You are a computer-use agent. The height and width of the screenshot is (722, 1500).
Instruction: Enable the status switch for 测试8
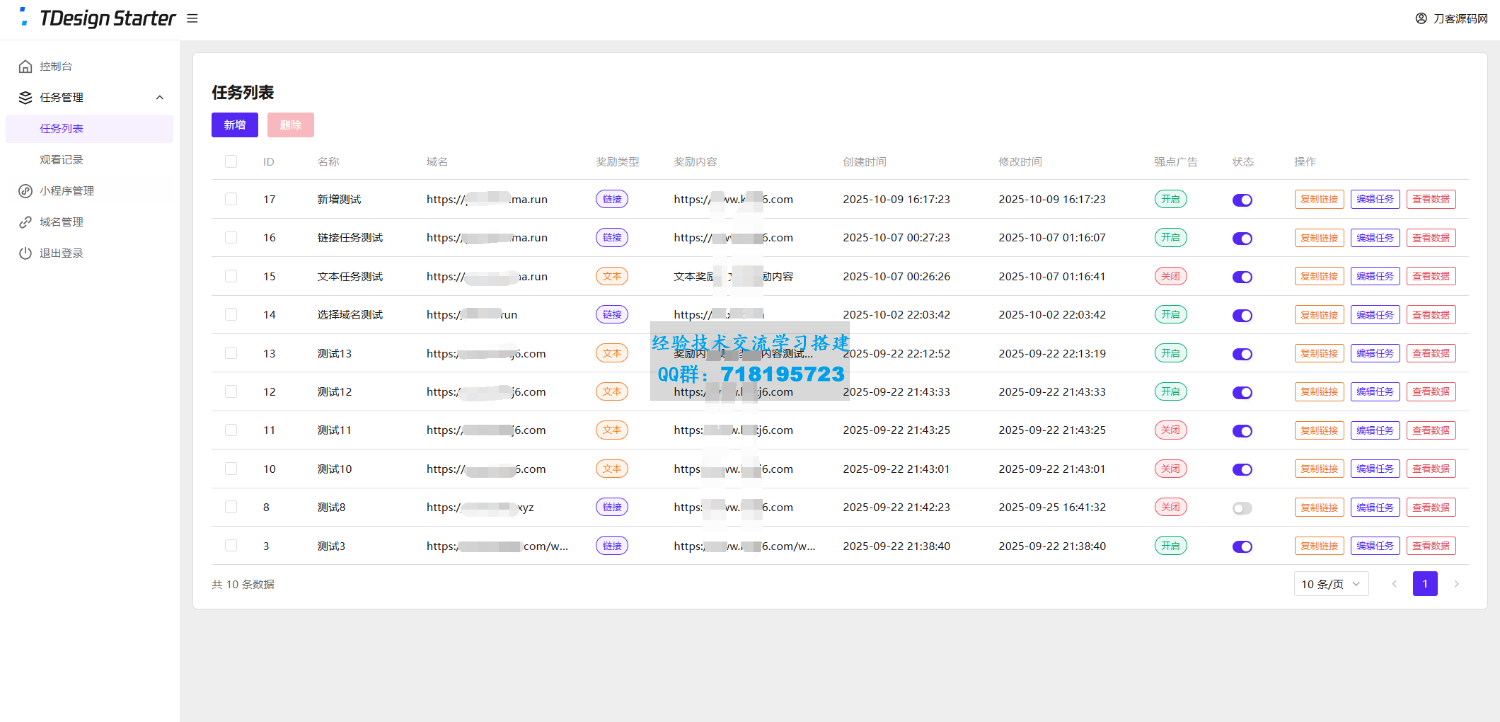point(1242,508)
